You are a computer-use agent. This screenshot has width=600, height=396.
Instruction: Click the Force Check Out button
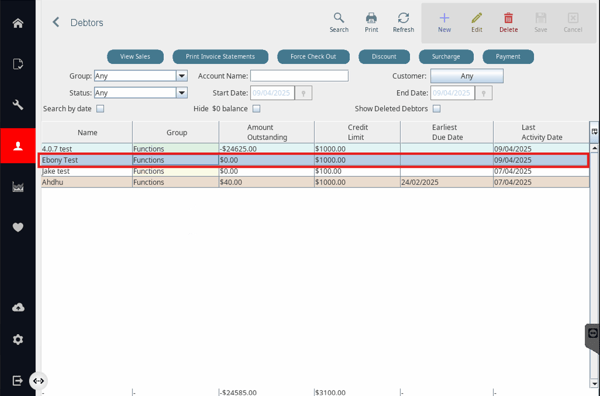click(x=313, y=57)
